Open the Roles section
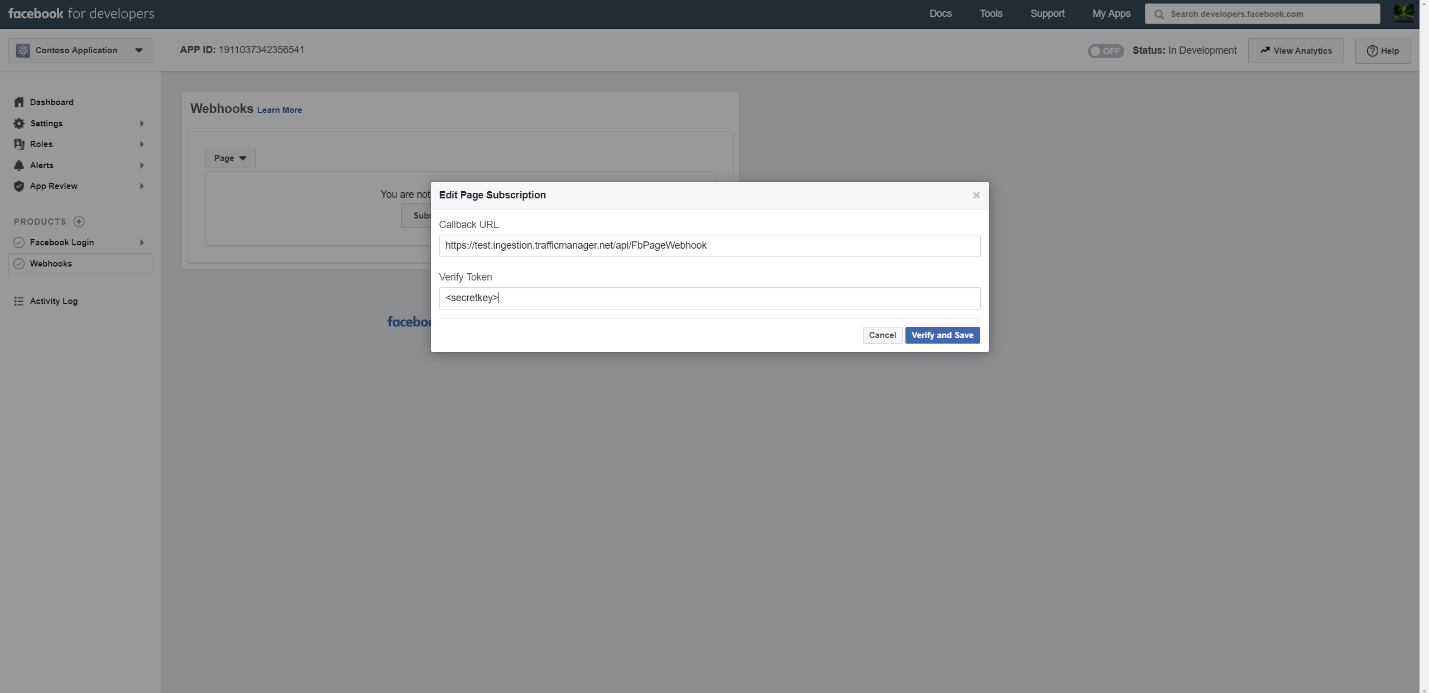The height and width of the screenshot is (693, 1429). 40,143
